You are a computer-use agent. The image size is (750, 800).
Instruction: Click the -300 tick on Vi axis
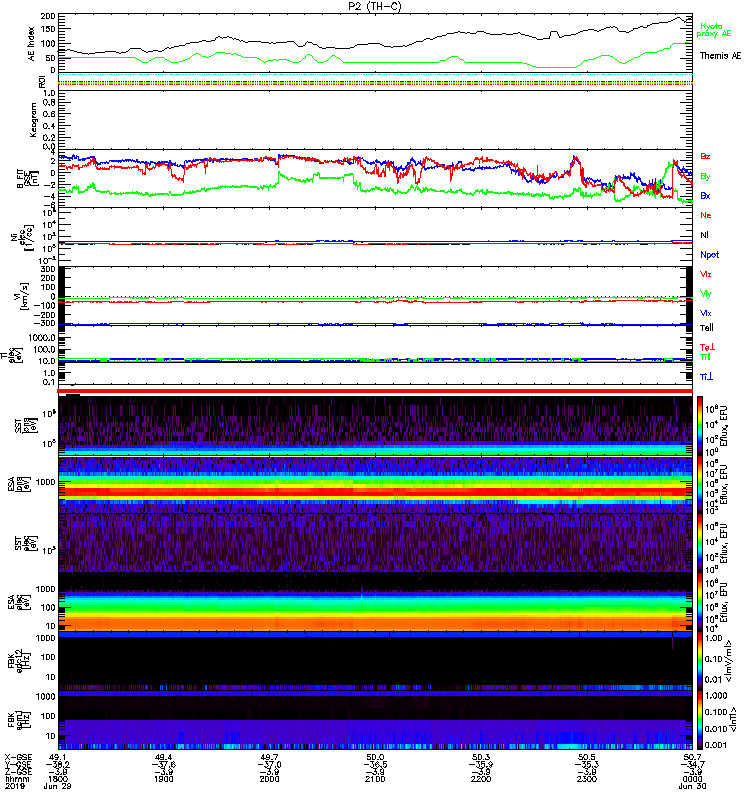(x=44, y=323)
